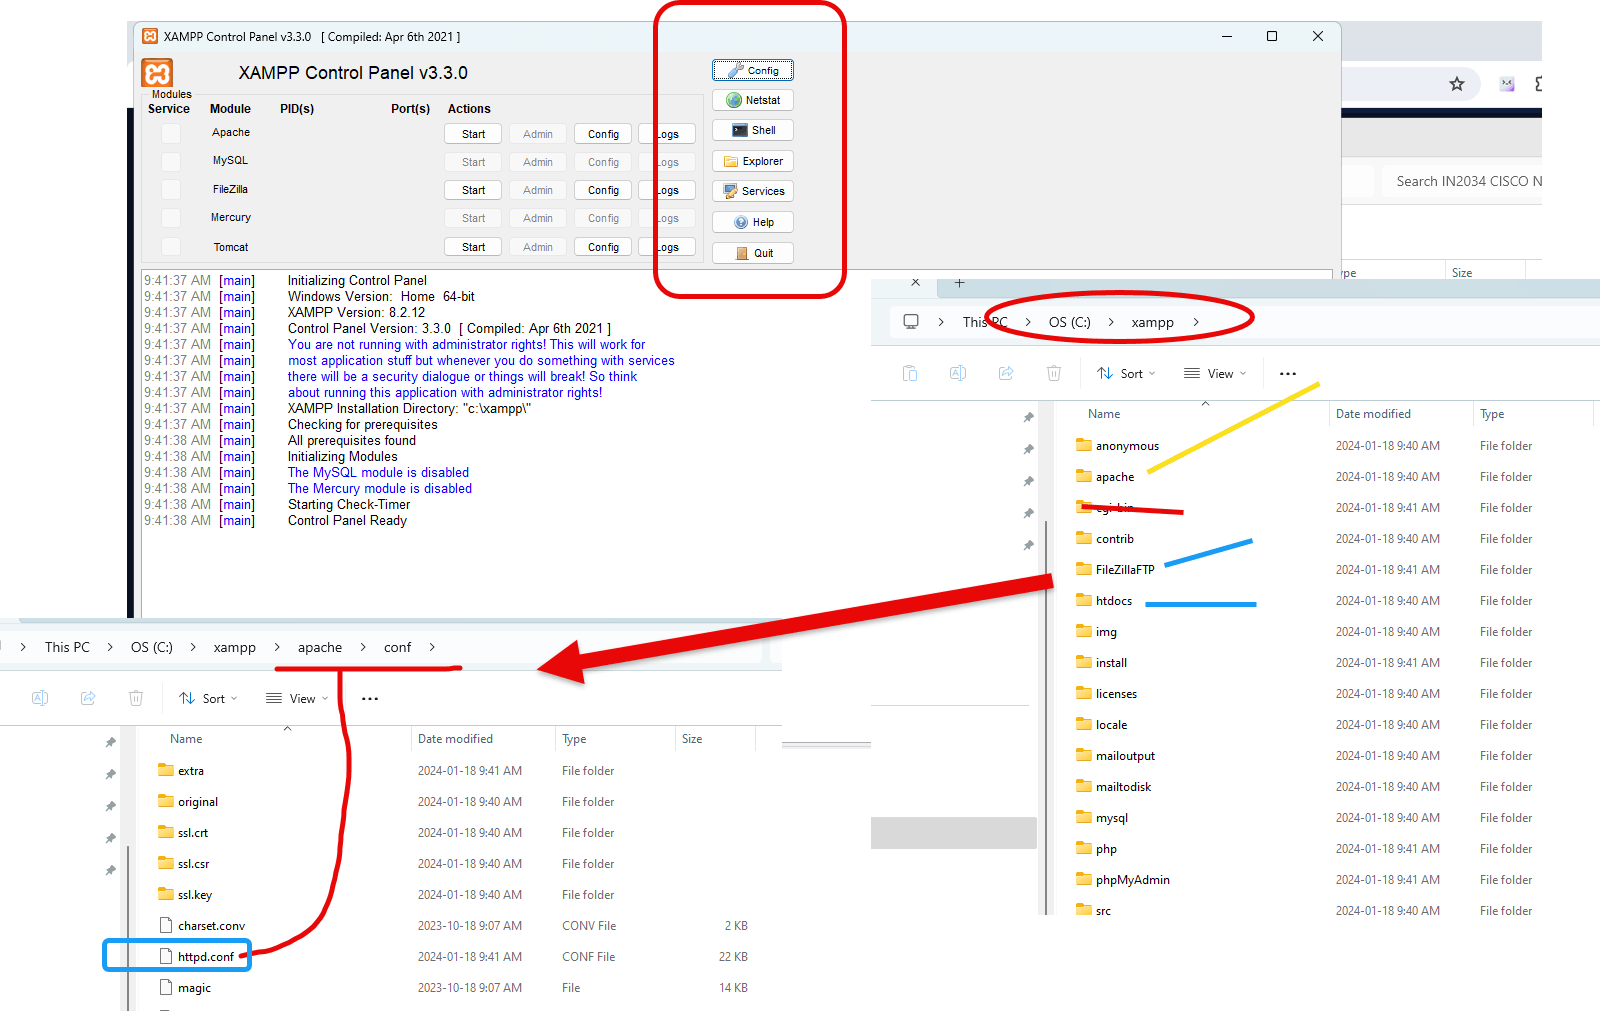Launch the XAMPP Shell
The width and height of the screenshot is (1600, 1011).
tap(753, 130)
